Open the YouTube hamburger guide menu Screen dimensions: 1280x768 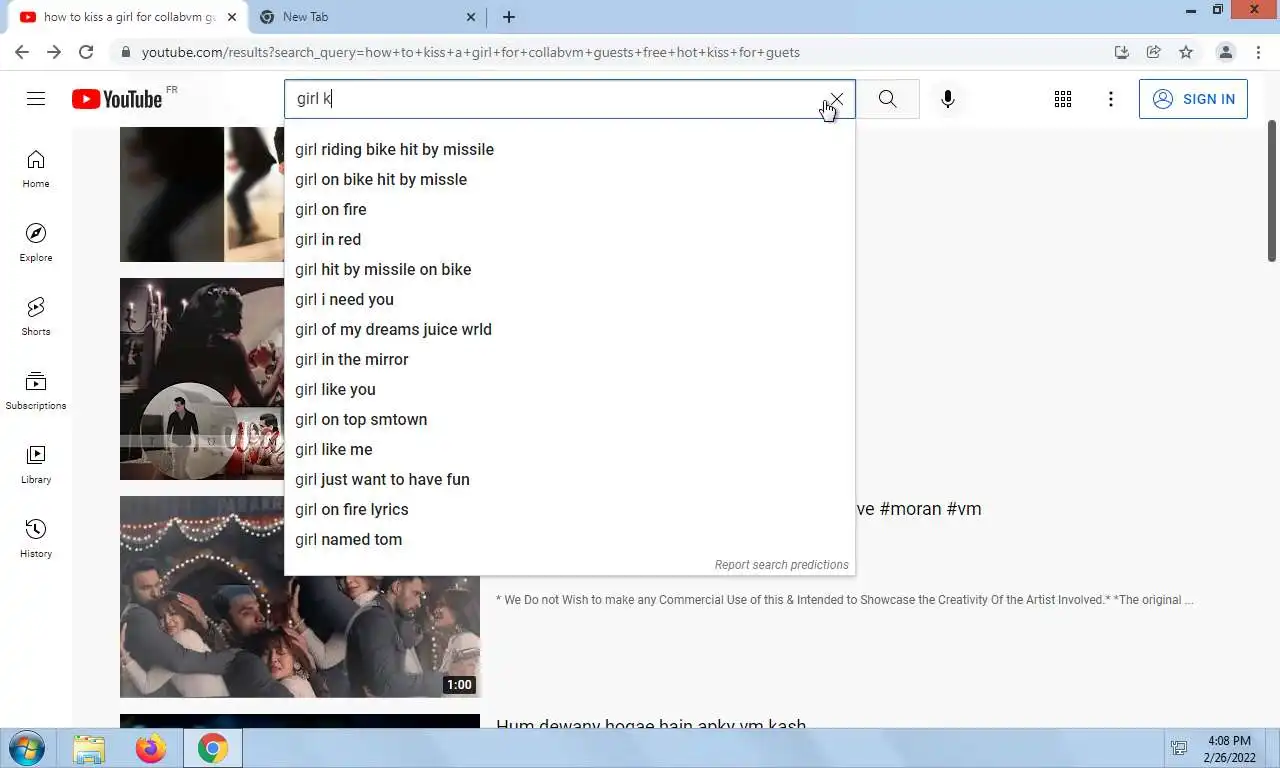[36, 99]
